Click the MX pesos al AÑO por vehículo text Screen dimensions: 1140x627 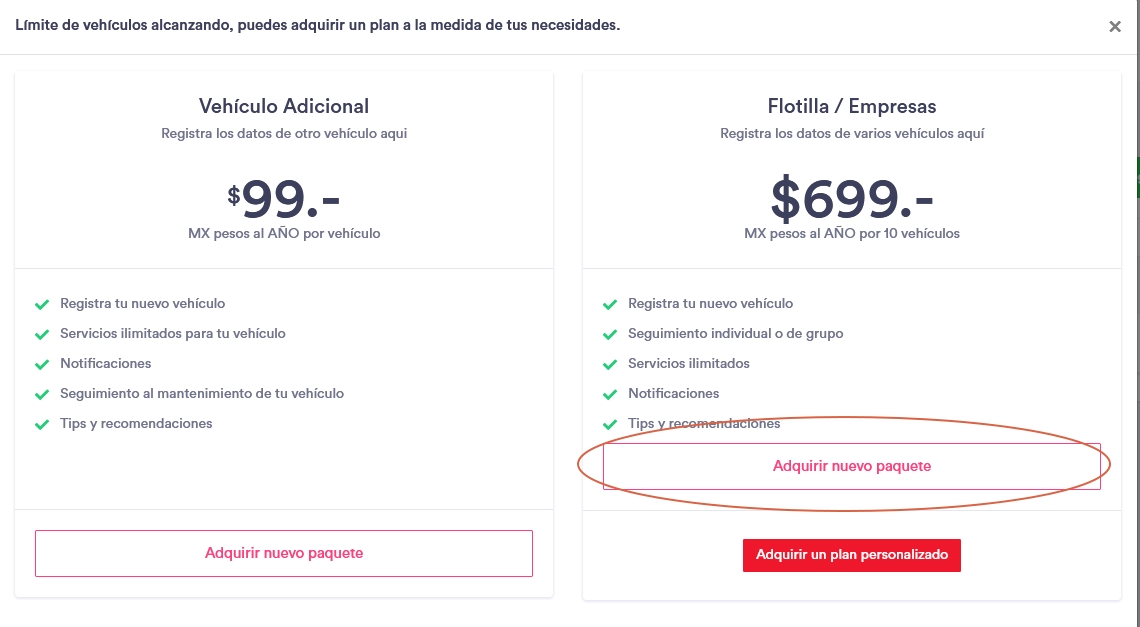284,233
